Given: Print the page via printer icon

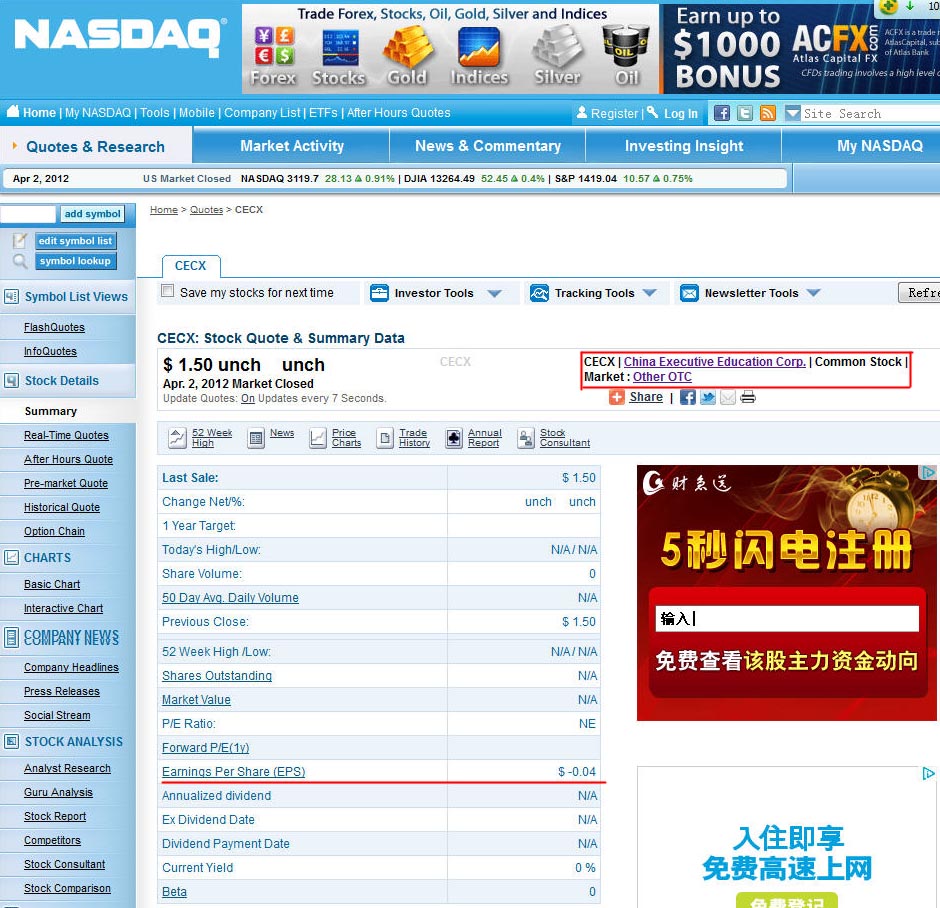Looking at the screenshot, I should coord(748,397).
